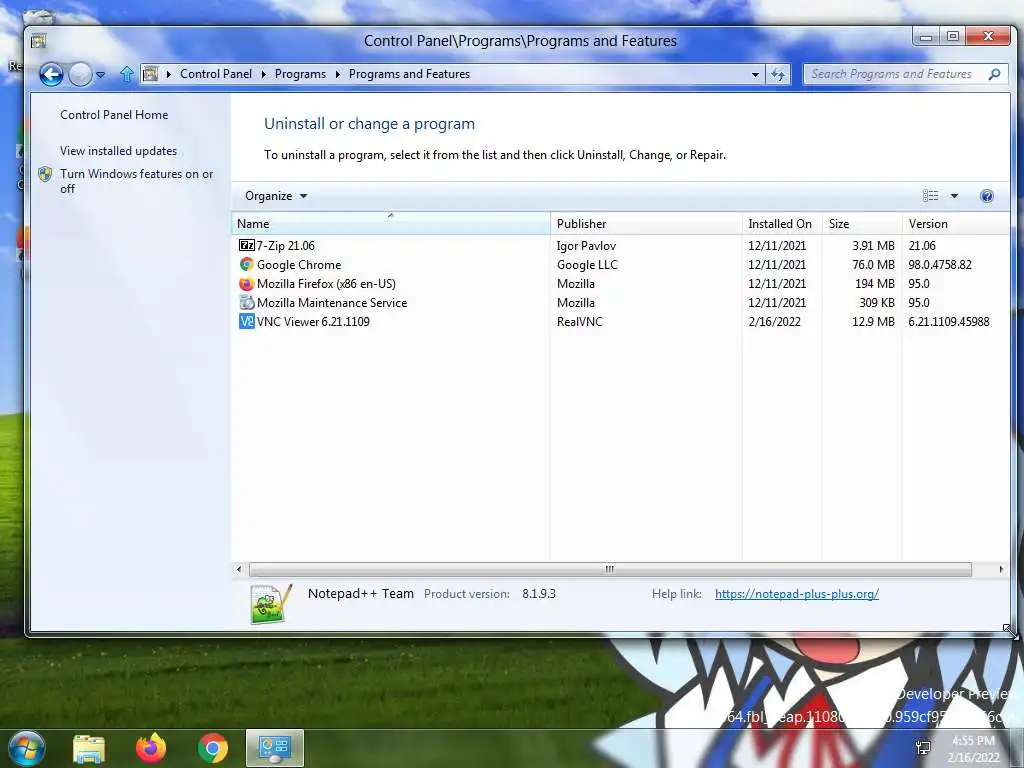Sort list by Version column

[956, 223]
